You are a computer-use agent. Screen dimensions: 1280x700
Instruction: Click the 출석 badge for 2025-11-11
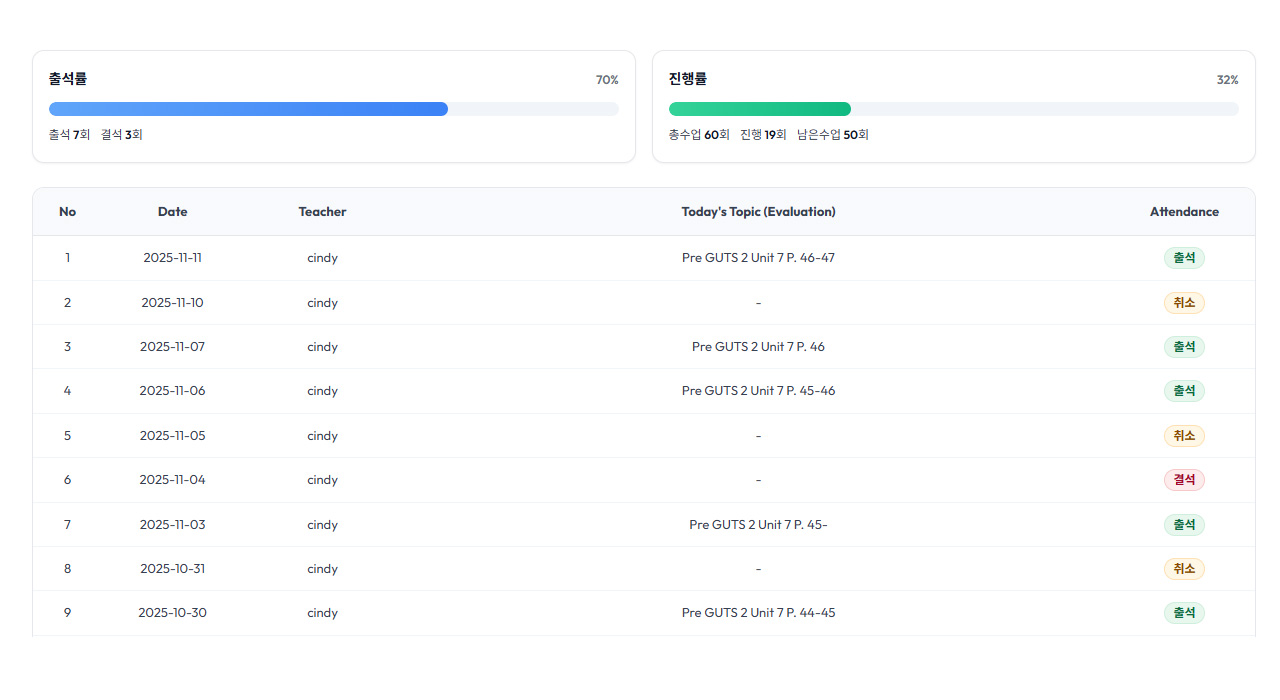click(1184, 258)
